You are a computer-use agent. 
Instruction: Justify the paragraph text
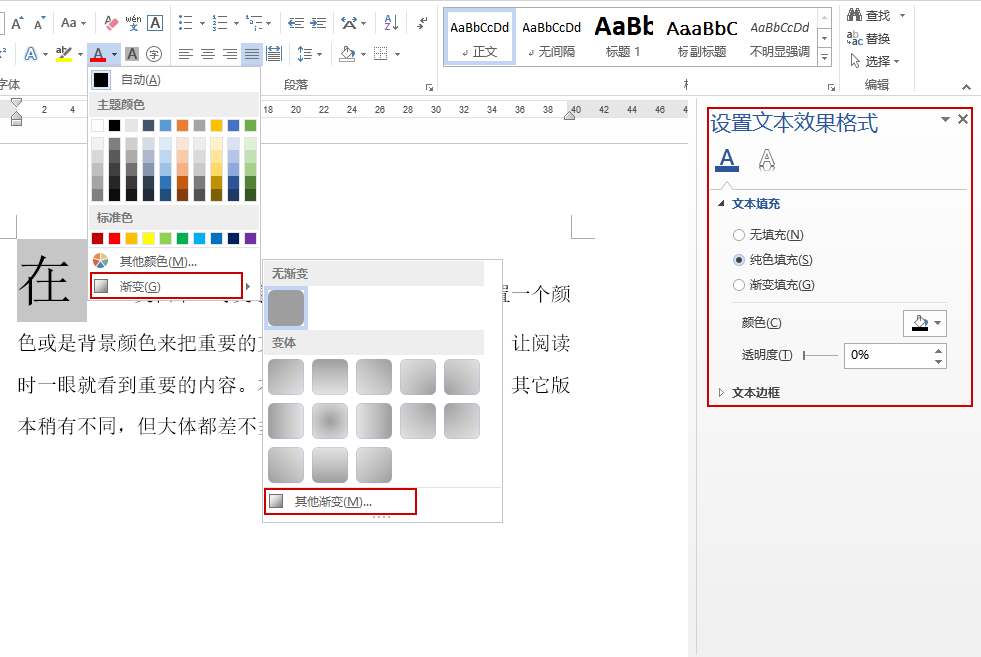tap(252, 54)
